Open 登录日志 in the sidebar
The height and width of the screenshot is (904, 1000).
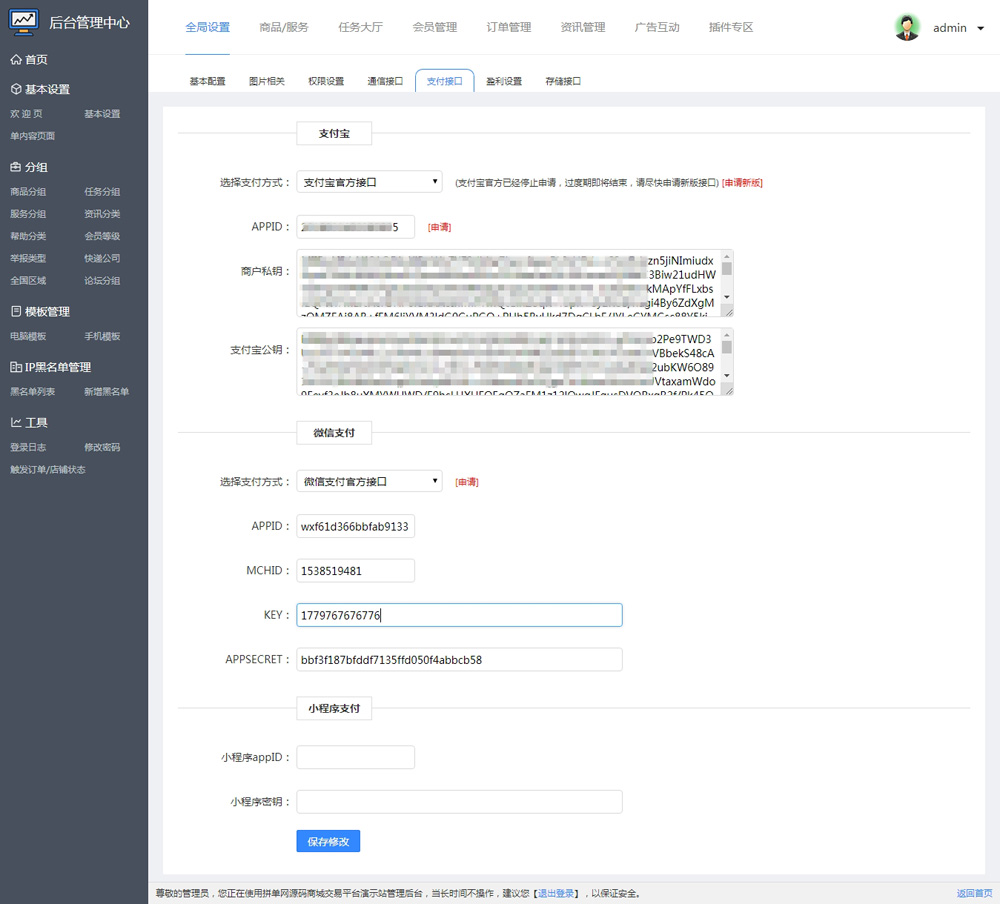(x=28, y=447)
